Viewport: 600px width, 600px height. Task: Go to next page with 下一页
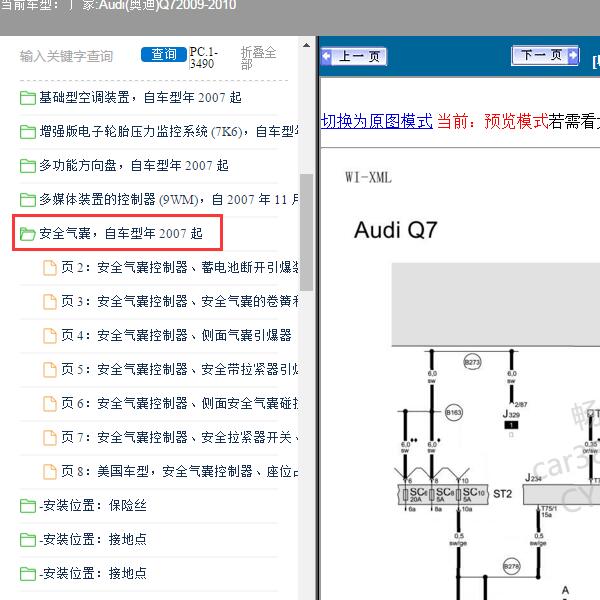(x=545, y=56)
